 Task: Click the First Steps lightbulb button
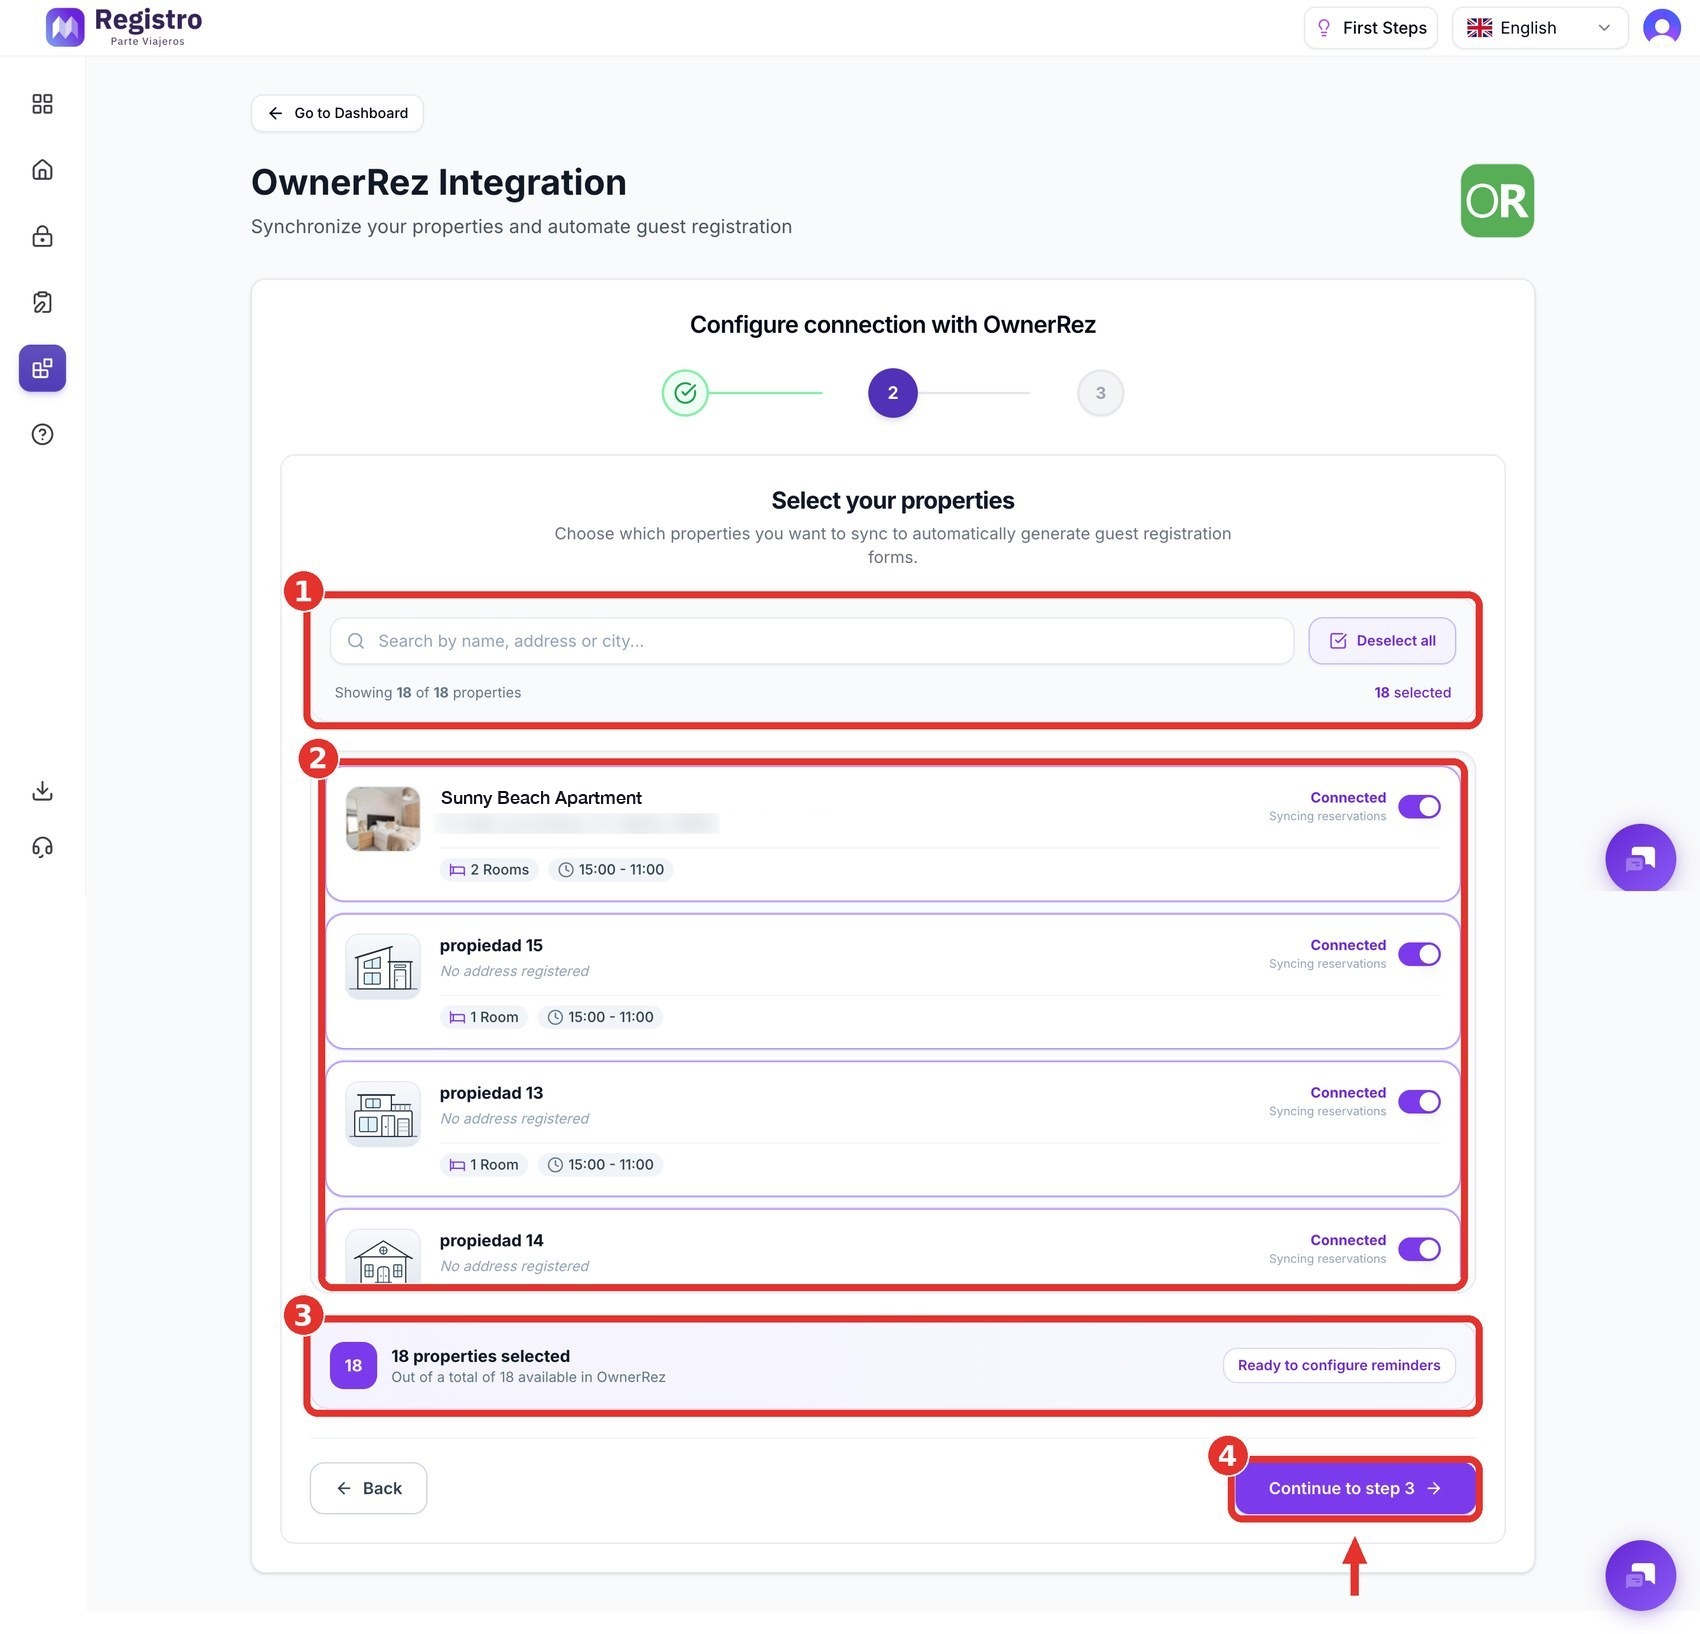tap(1370, 28)
